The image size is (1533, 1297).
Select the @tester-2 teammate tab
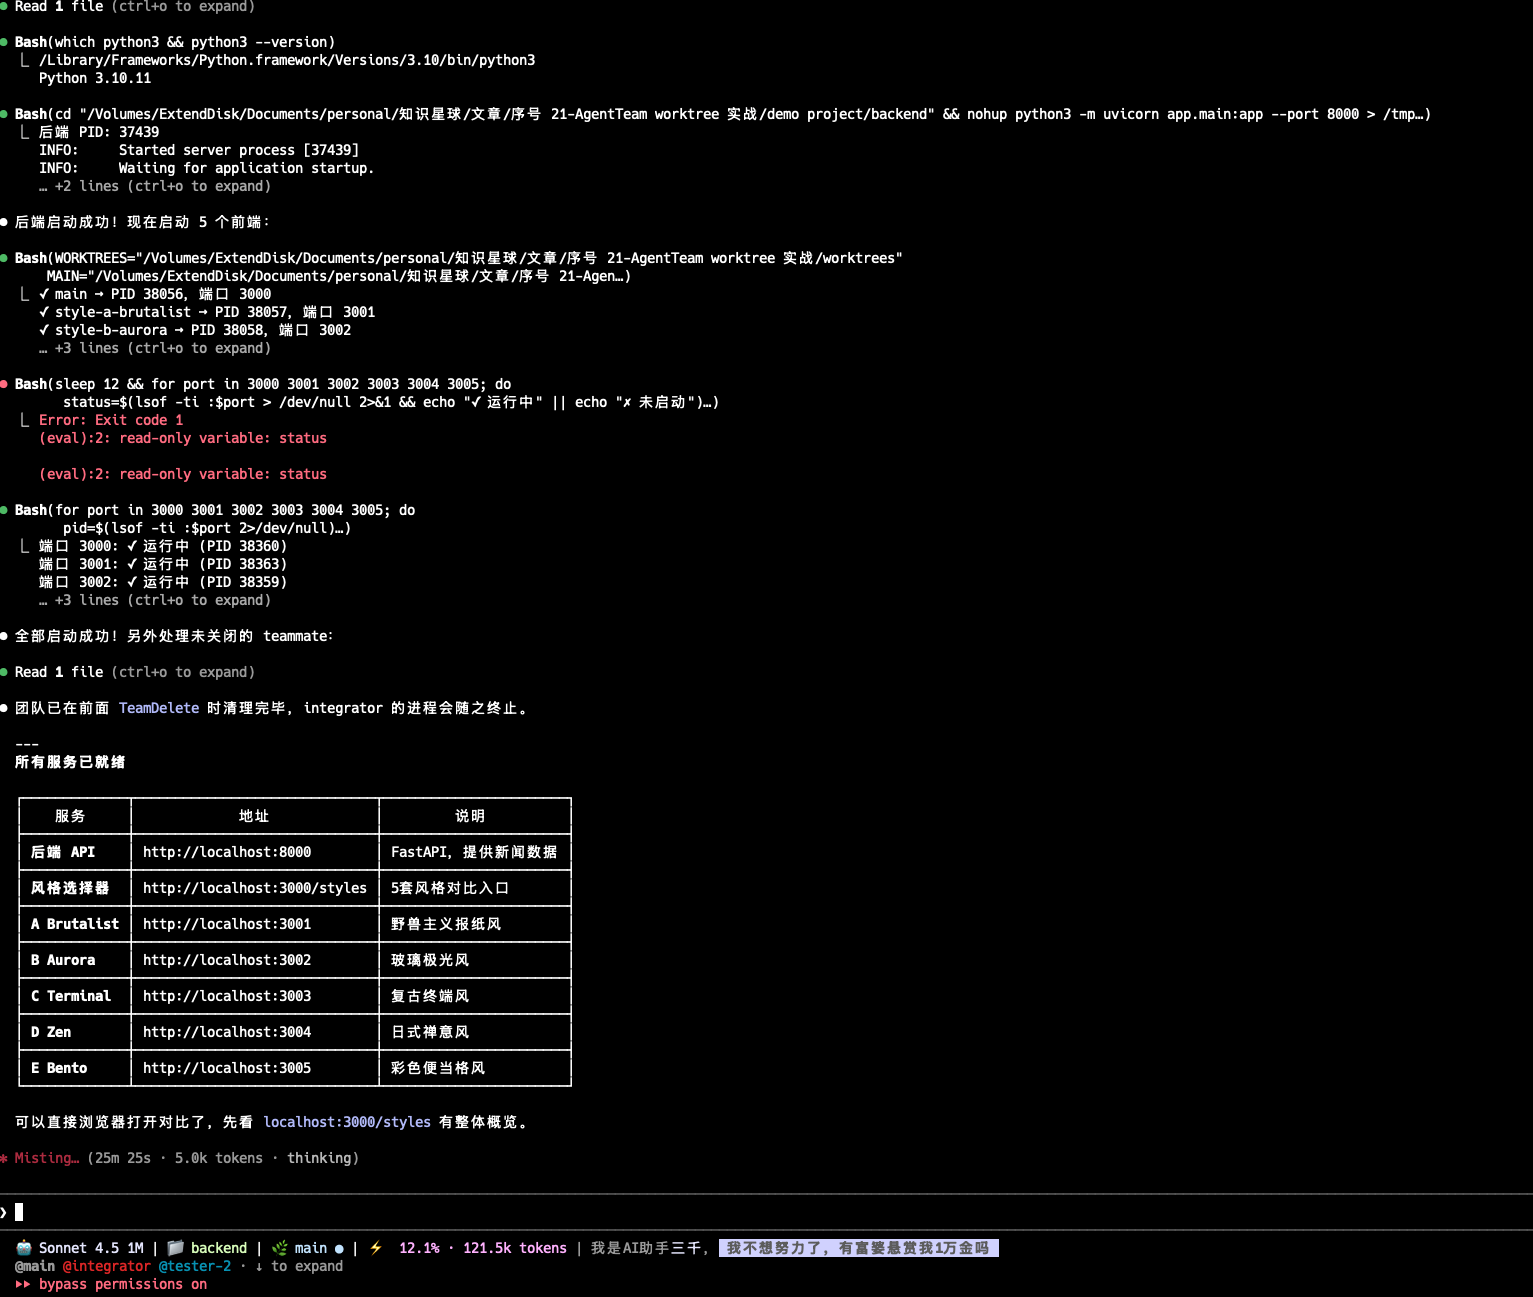pos(195,1266)
